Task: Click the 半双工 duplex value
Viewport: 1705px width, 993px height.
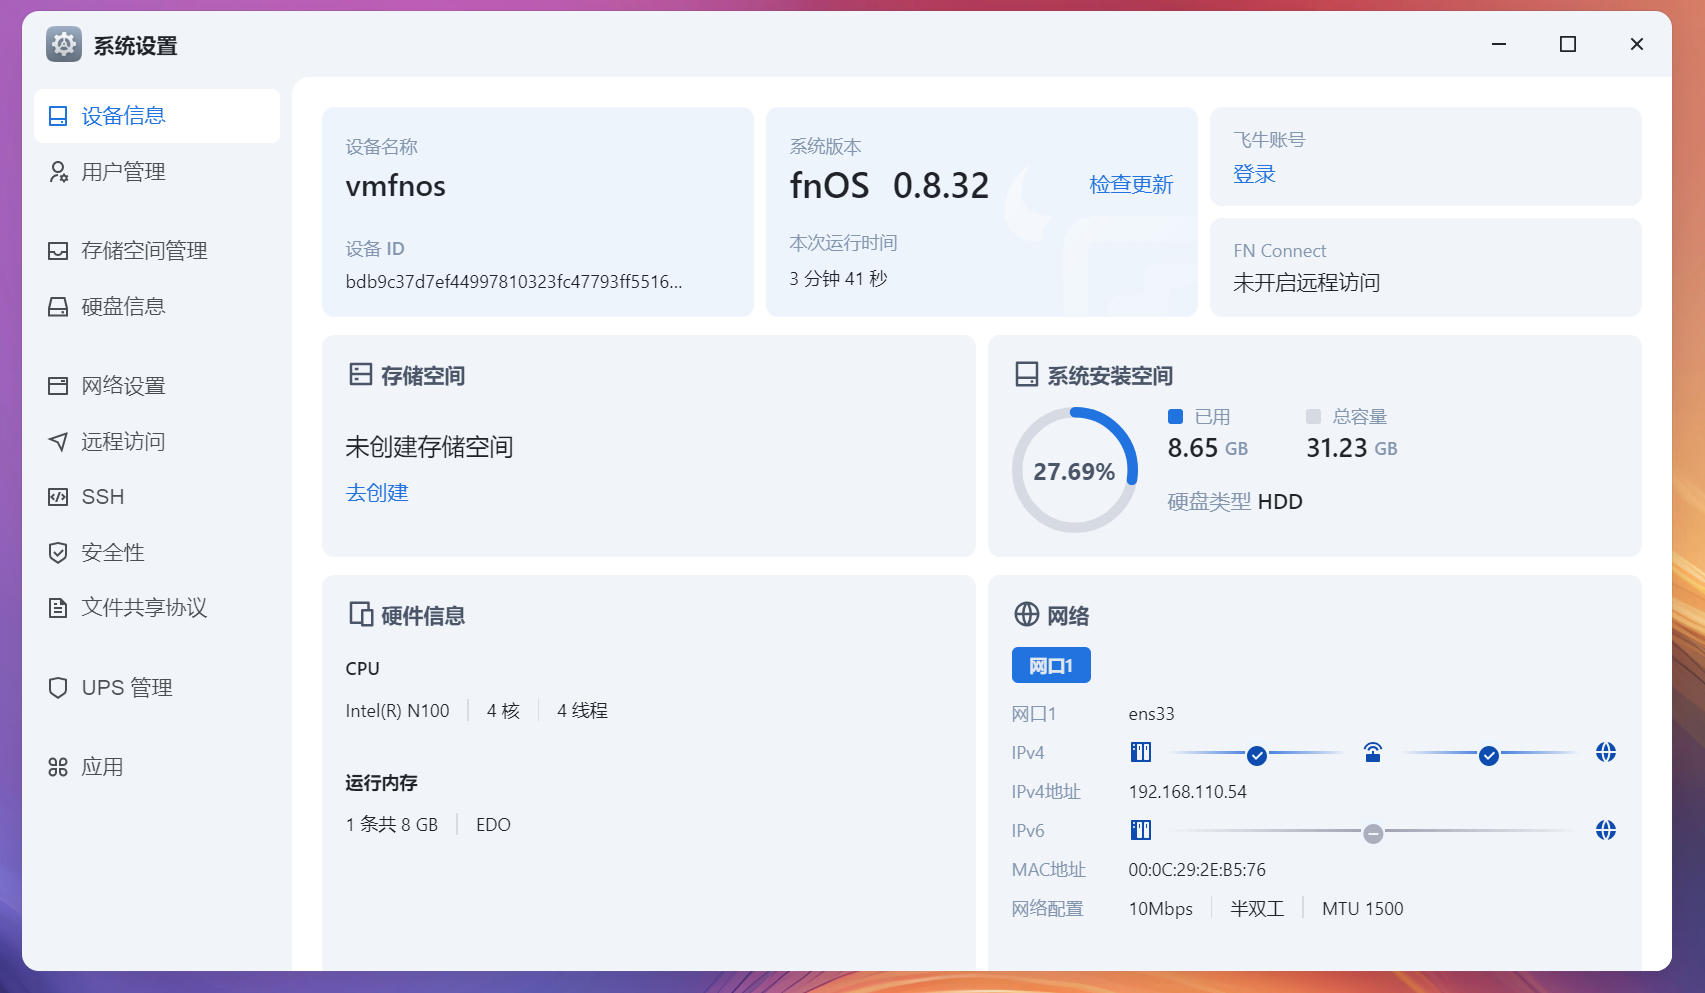Action: coord(1257,909)
